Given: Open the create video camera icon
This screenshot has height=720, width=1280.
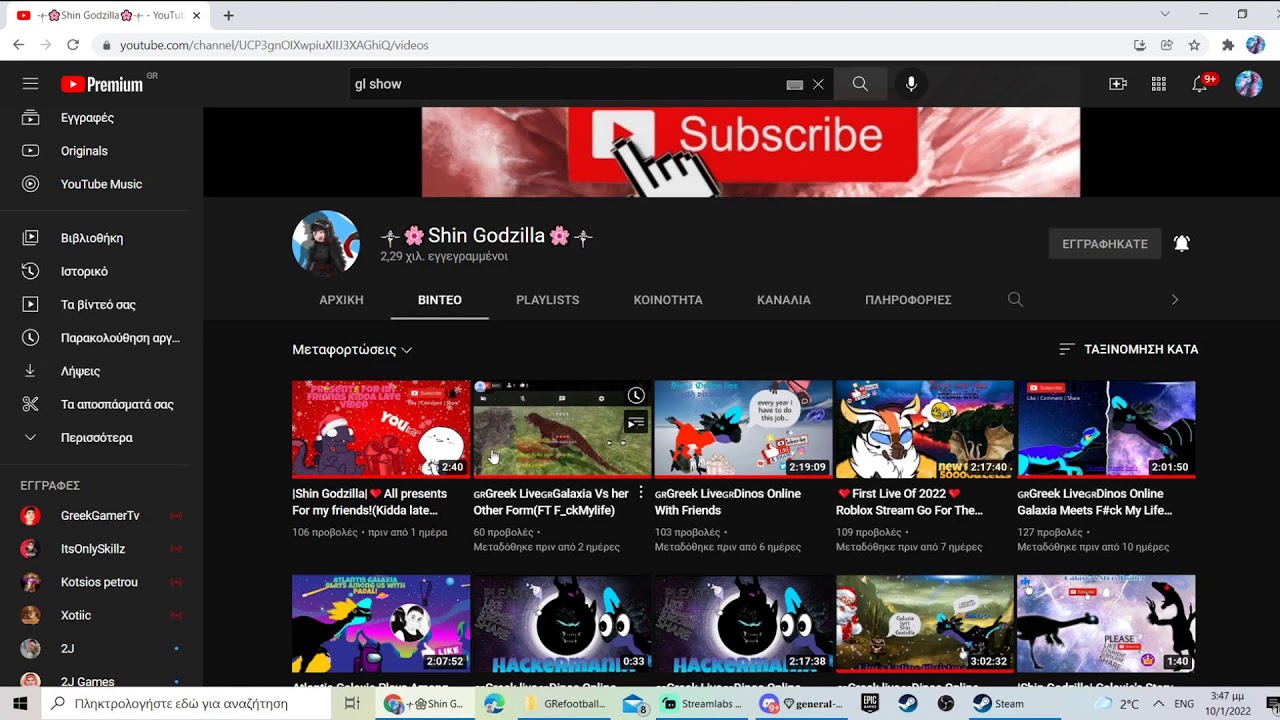Looking at the screenshot, I should pyautogui.click(x=1118, y=84).
